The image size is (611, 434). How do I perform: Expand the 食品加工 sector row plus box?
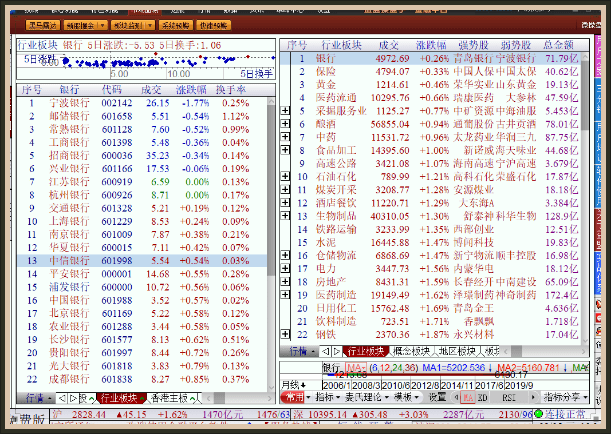tap(285, 150)
